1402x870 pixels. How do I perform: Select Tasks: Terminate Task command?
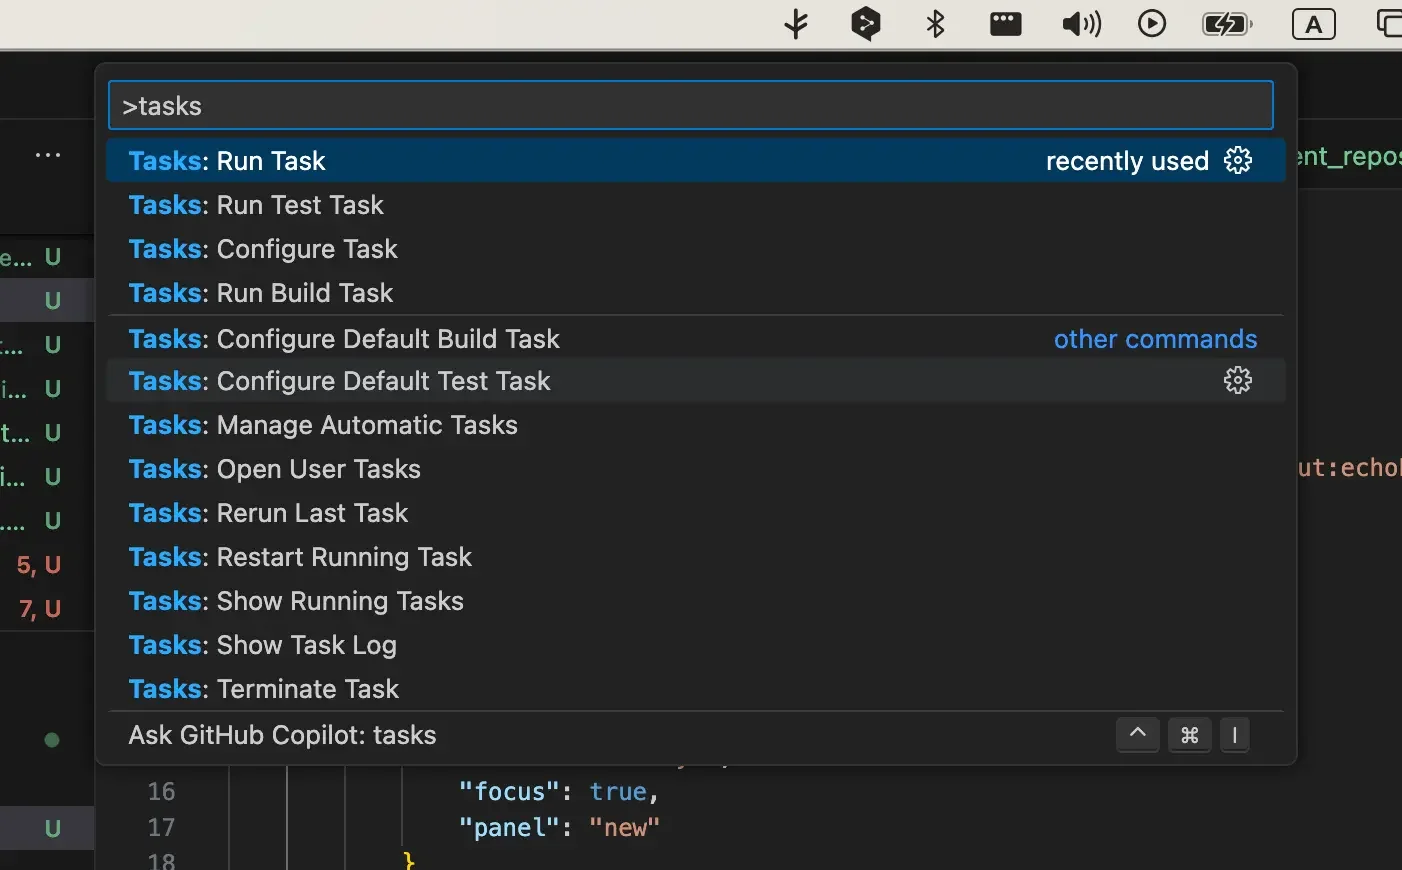coord(695,688)
